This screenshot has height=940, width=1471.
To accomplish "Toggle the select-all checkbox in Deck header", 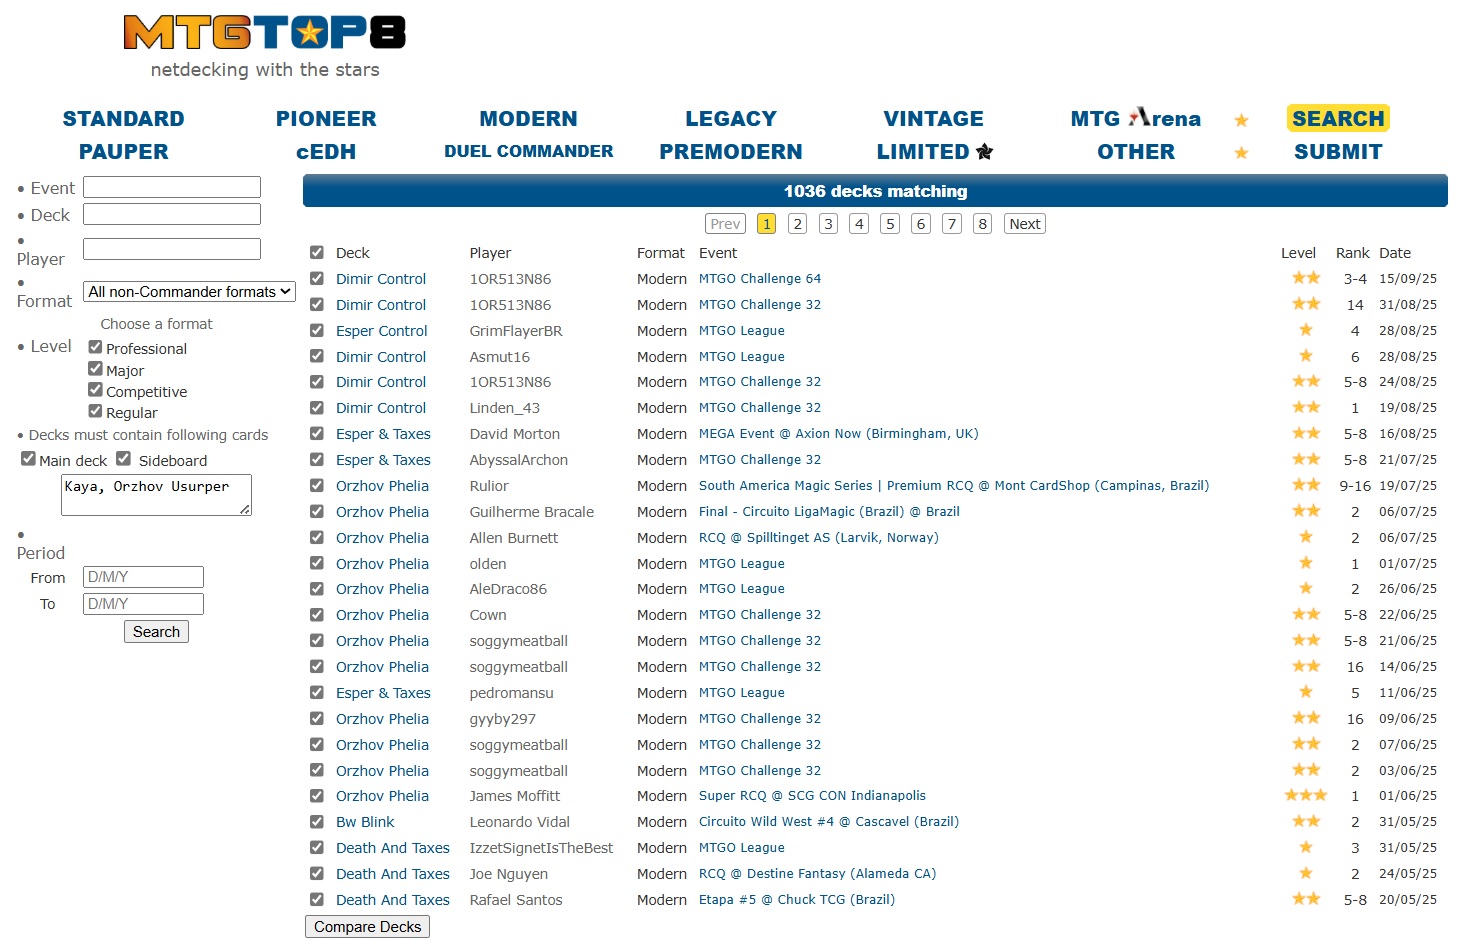I will 317,253.
